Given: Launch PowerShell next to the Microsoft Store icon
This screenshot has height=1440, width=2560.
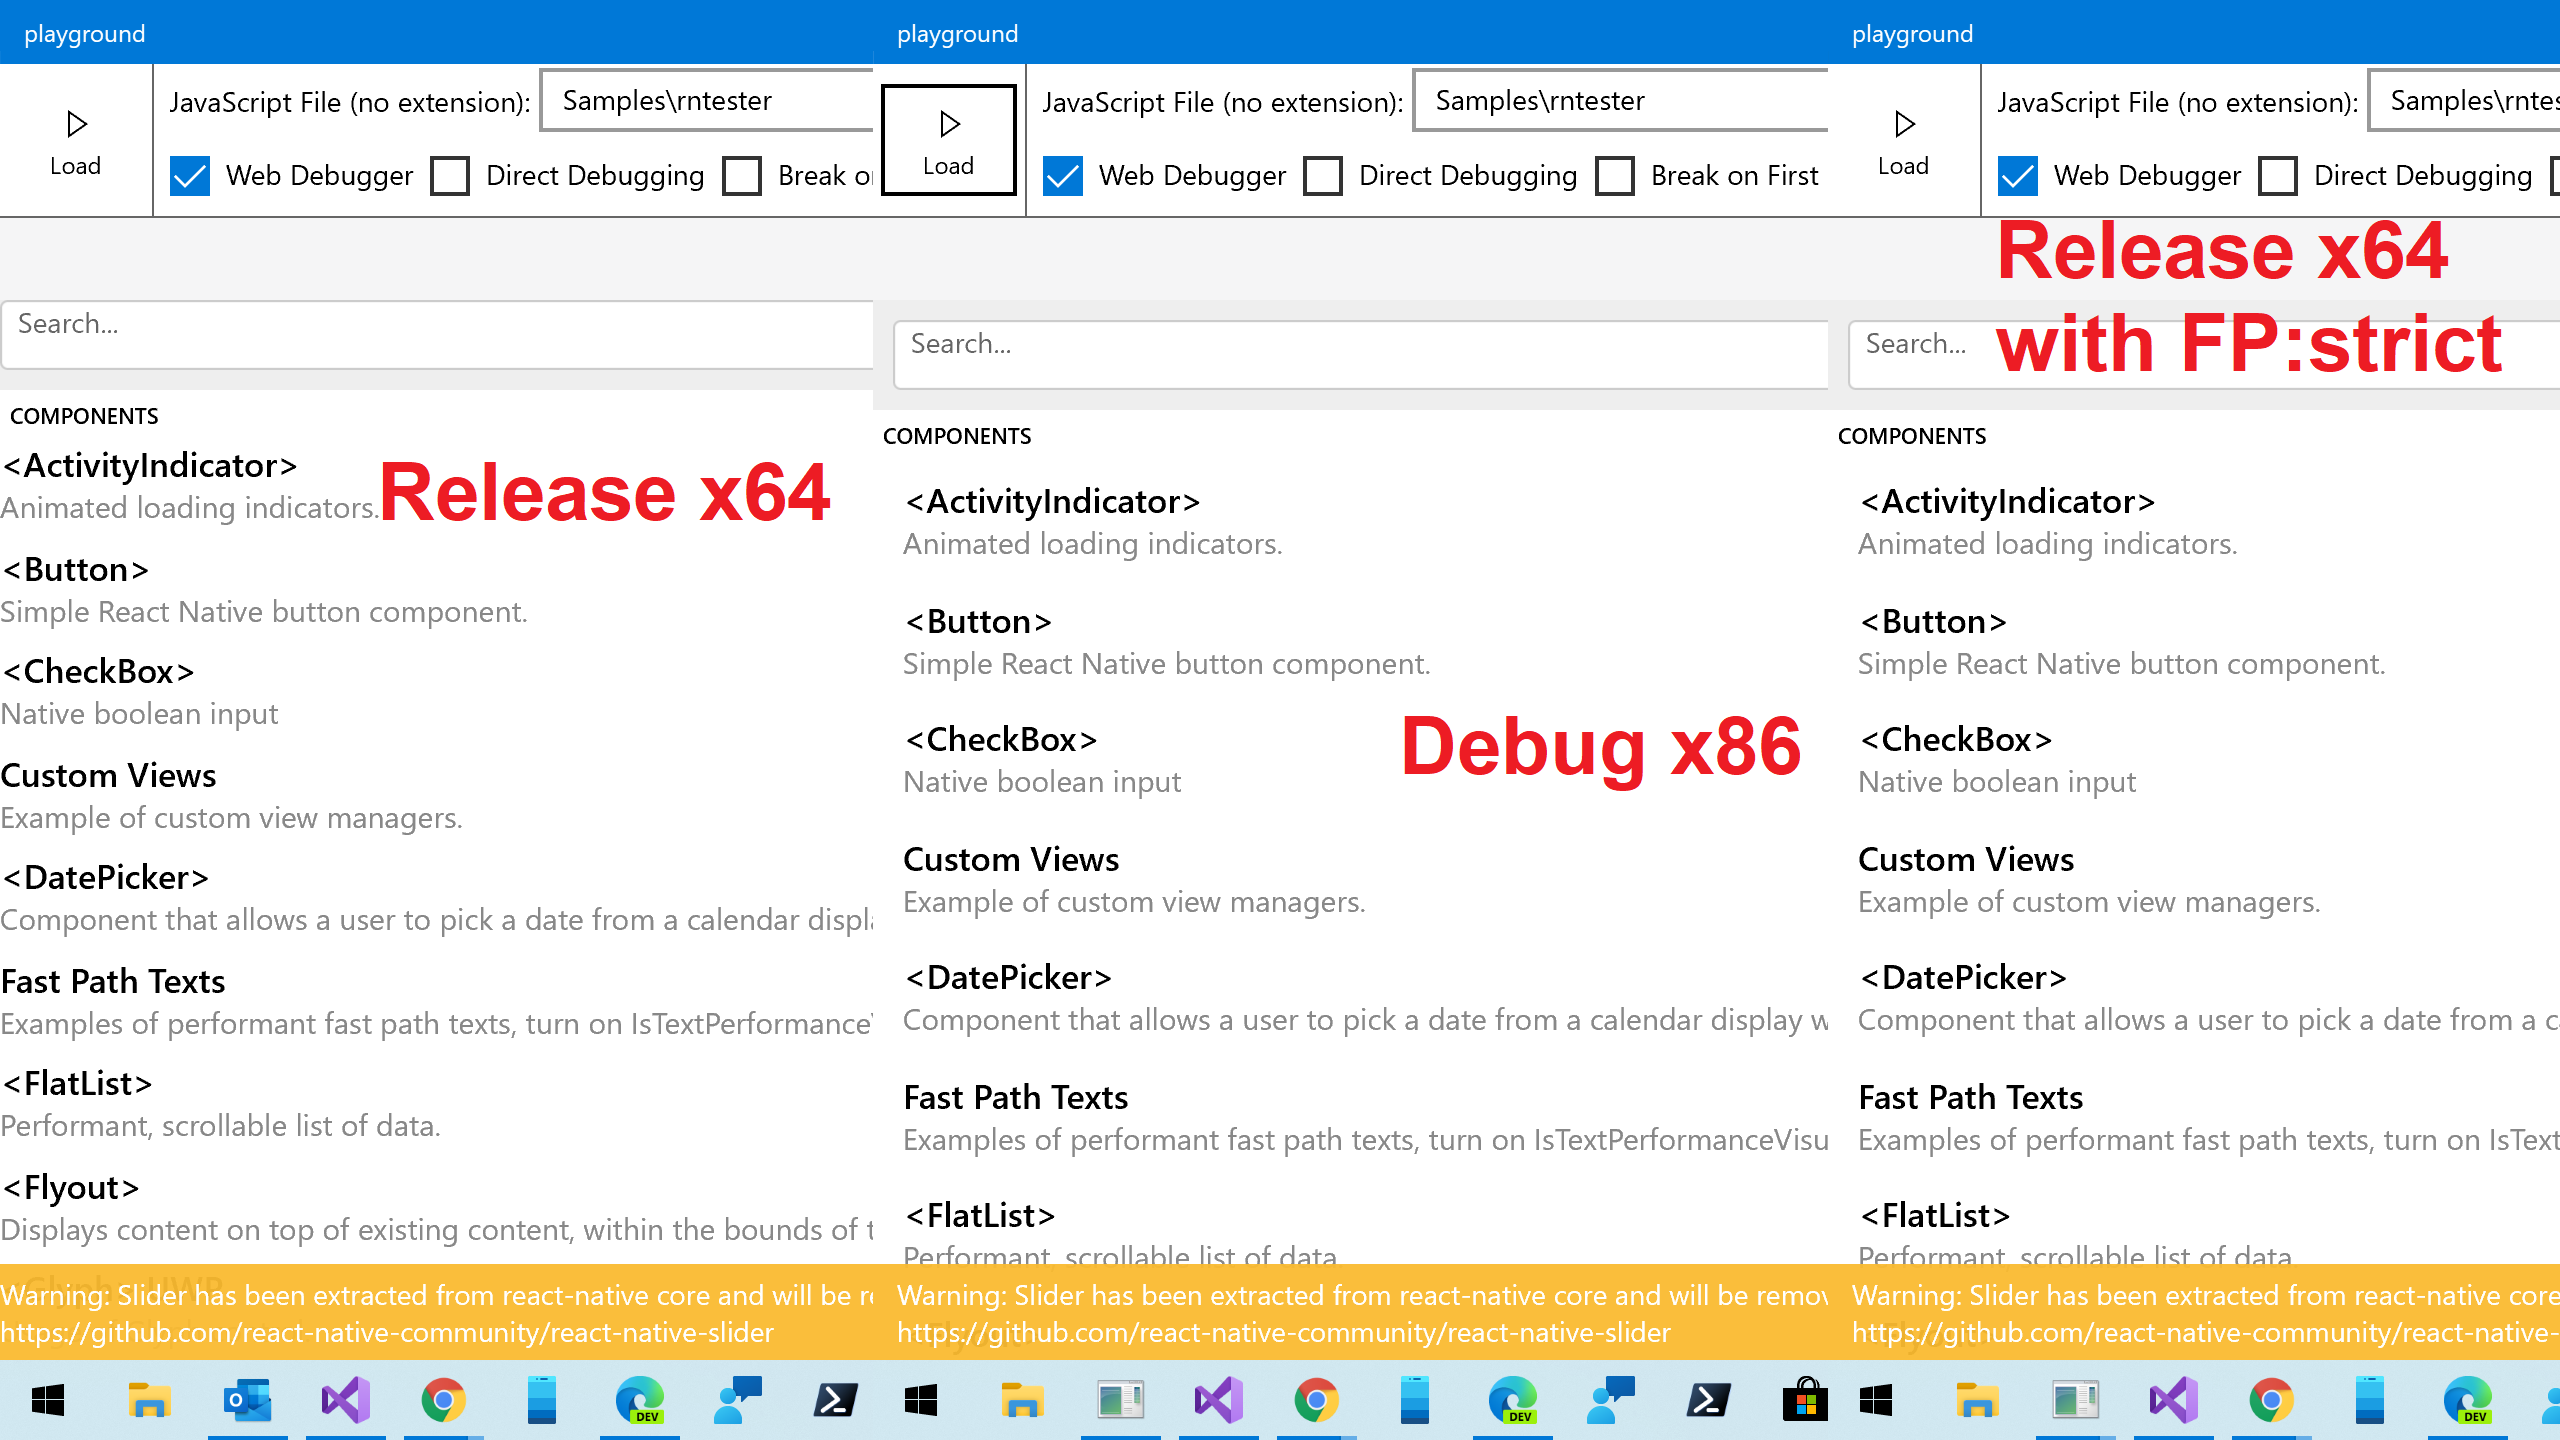Looking at the screenshot, I should pos(1708,1400).
